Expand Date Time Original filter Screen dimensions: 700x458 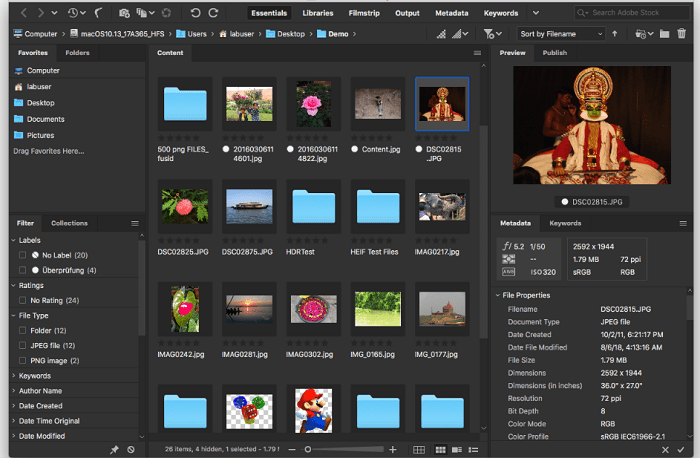(13, 421)
